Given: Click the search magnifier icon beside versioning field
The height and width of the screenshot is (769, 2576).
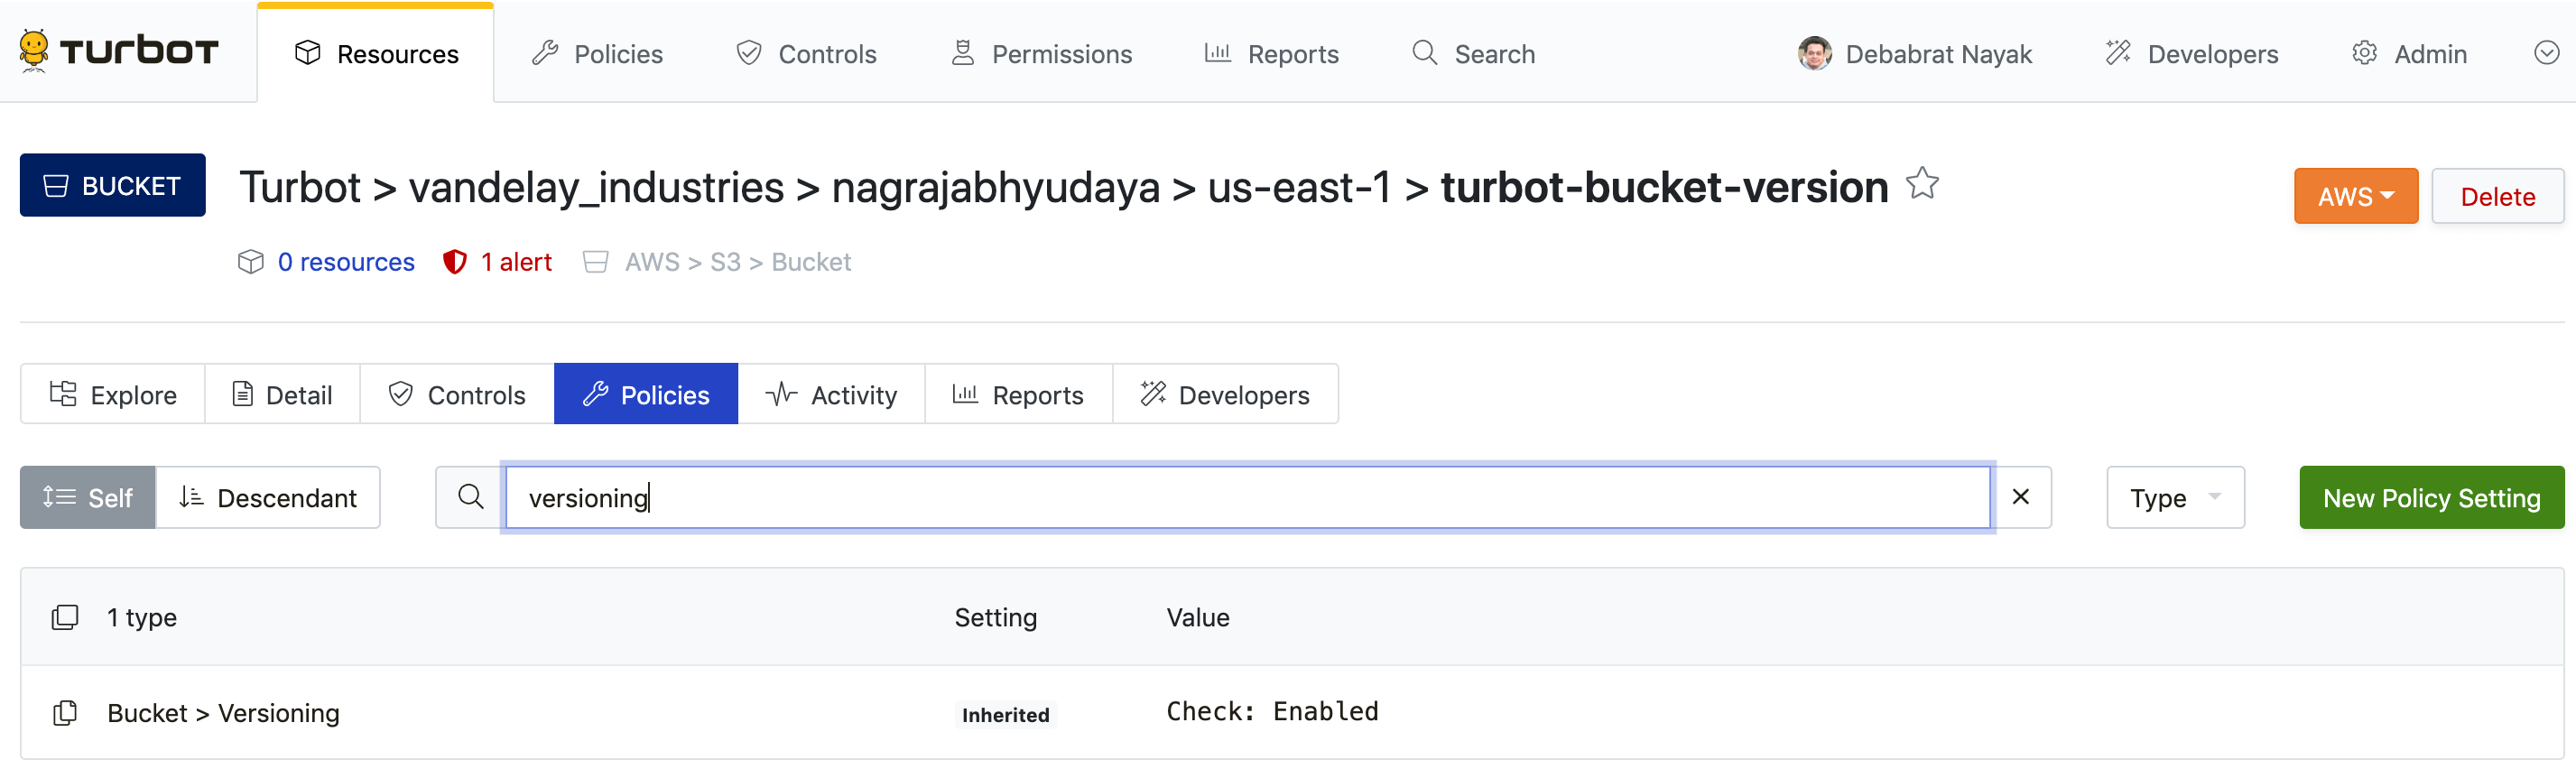Looking at the screenshot, I should [x=470, y=497].
